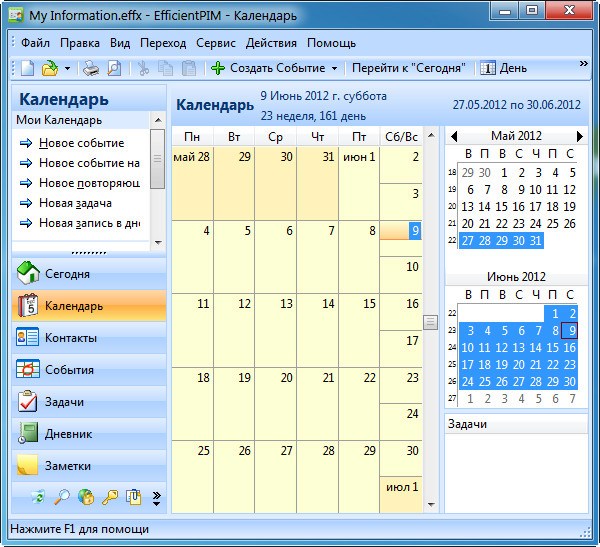Go to next month in mini calendar

pos(579,136)
